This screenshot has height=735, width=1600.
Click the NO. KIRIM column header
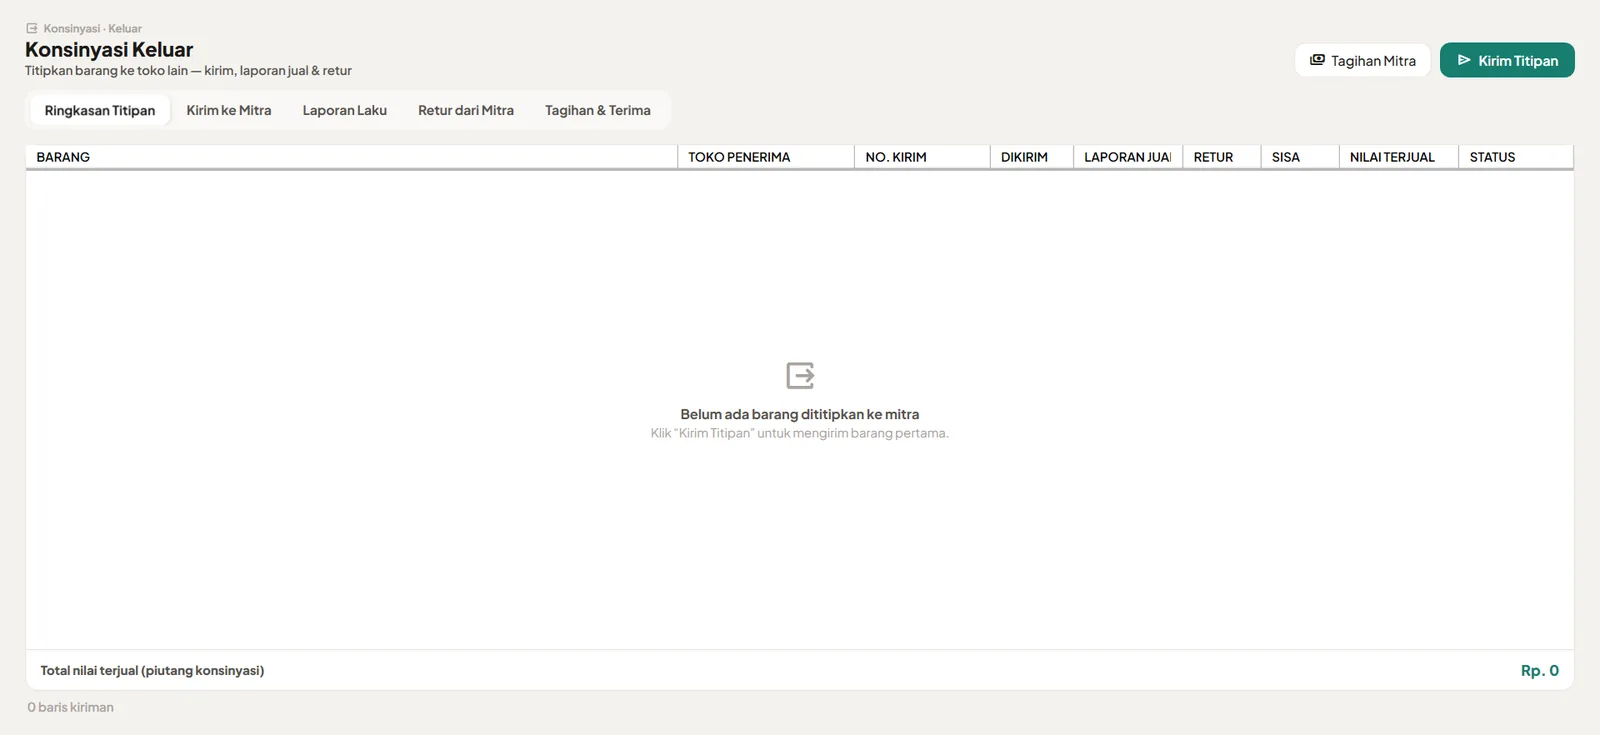[922, 157]
